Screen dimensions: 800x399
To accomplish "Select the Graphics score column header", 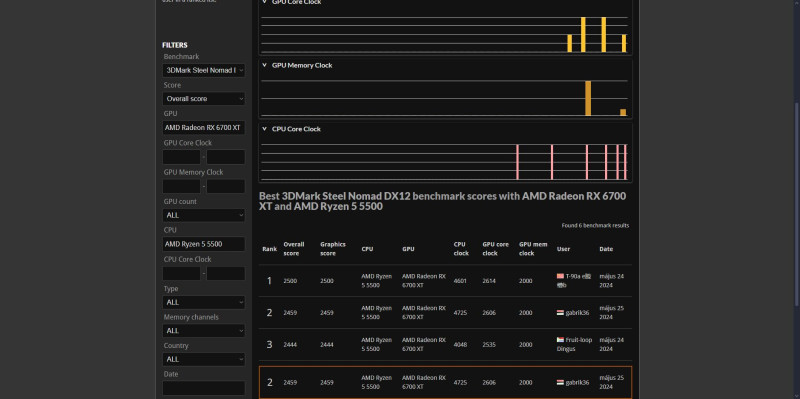I will tap(333, 248).
